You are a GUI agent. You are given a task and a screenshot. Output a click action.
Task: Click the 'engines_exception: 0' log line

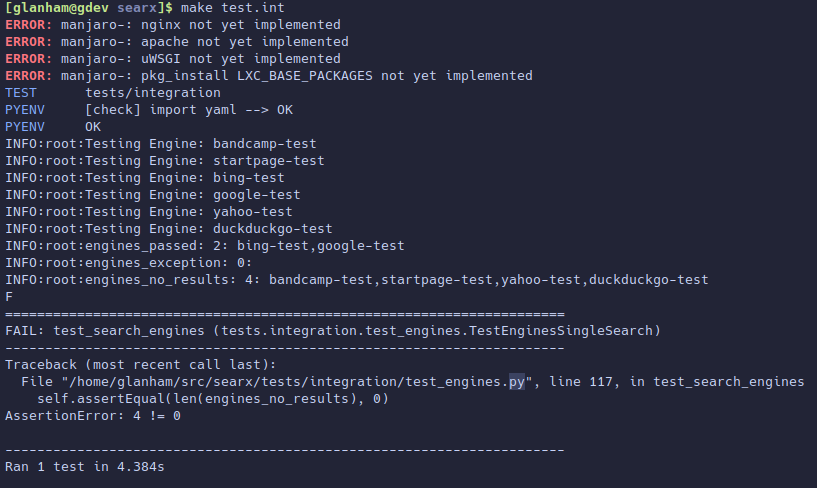click(129, 263)
